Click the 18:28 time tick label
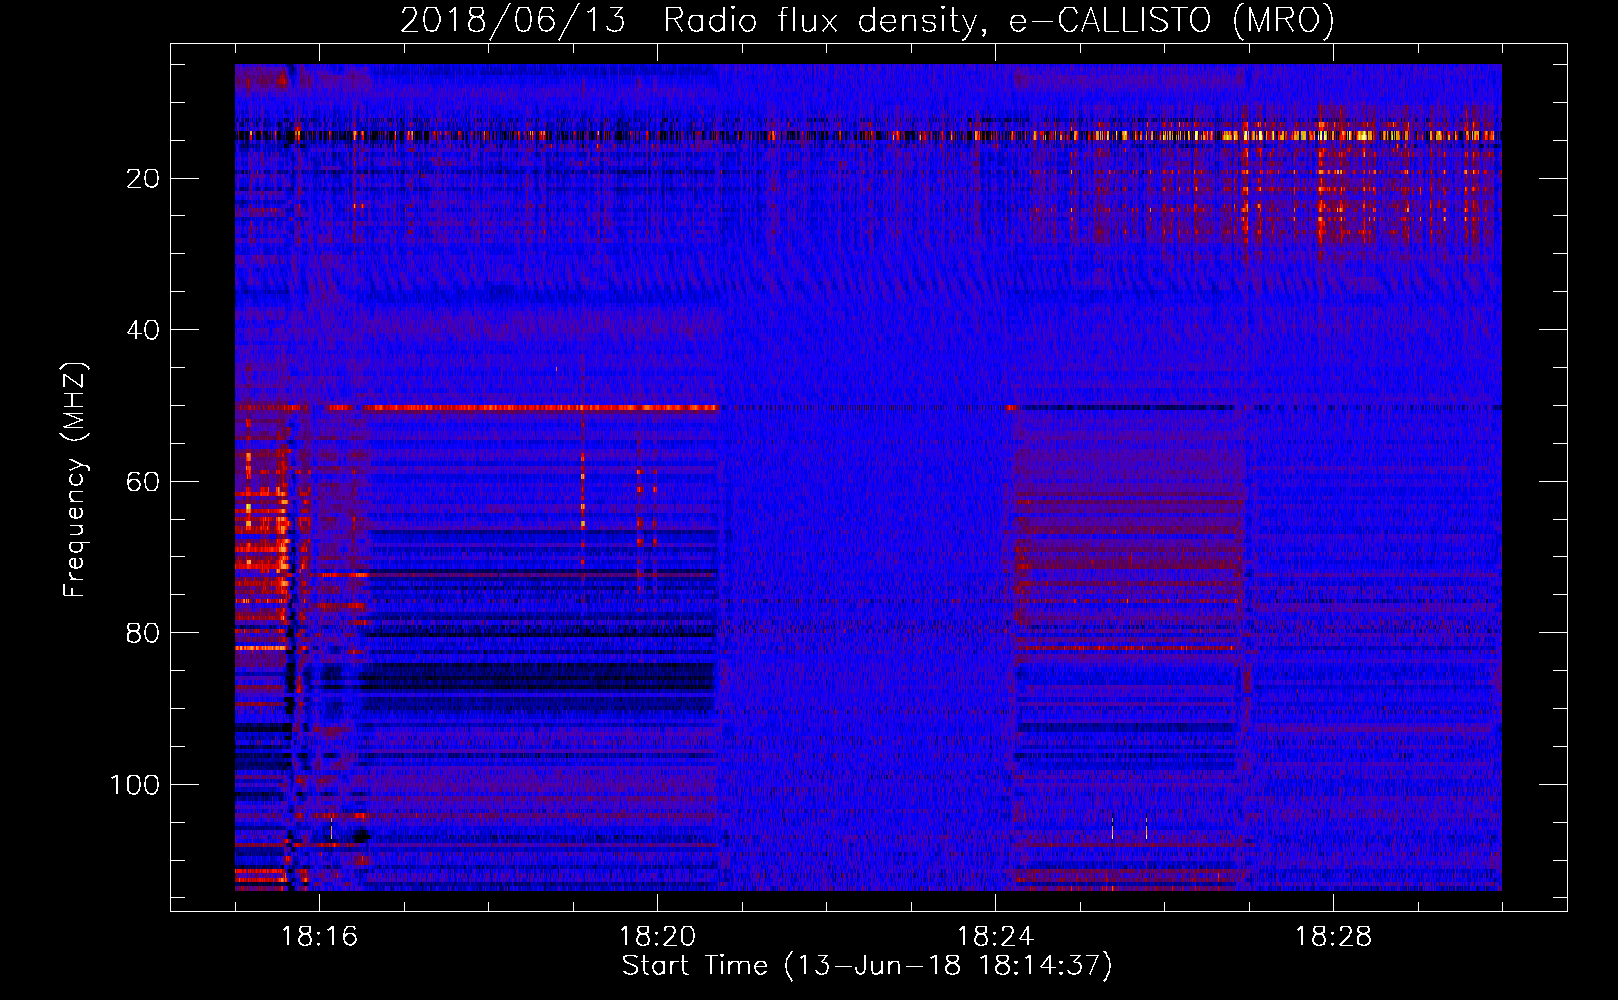 [1333, 937]
